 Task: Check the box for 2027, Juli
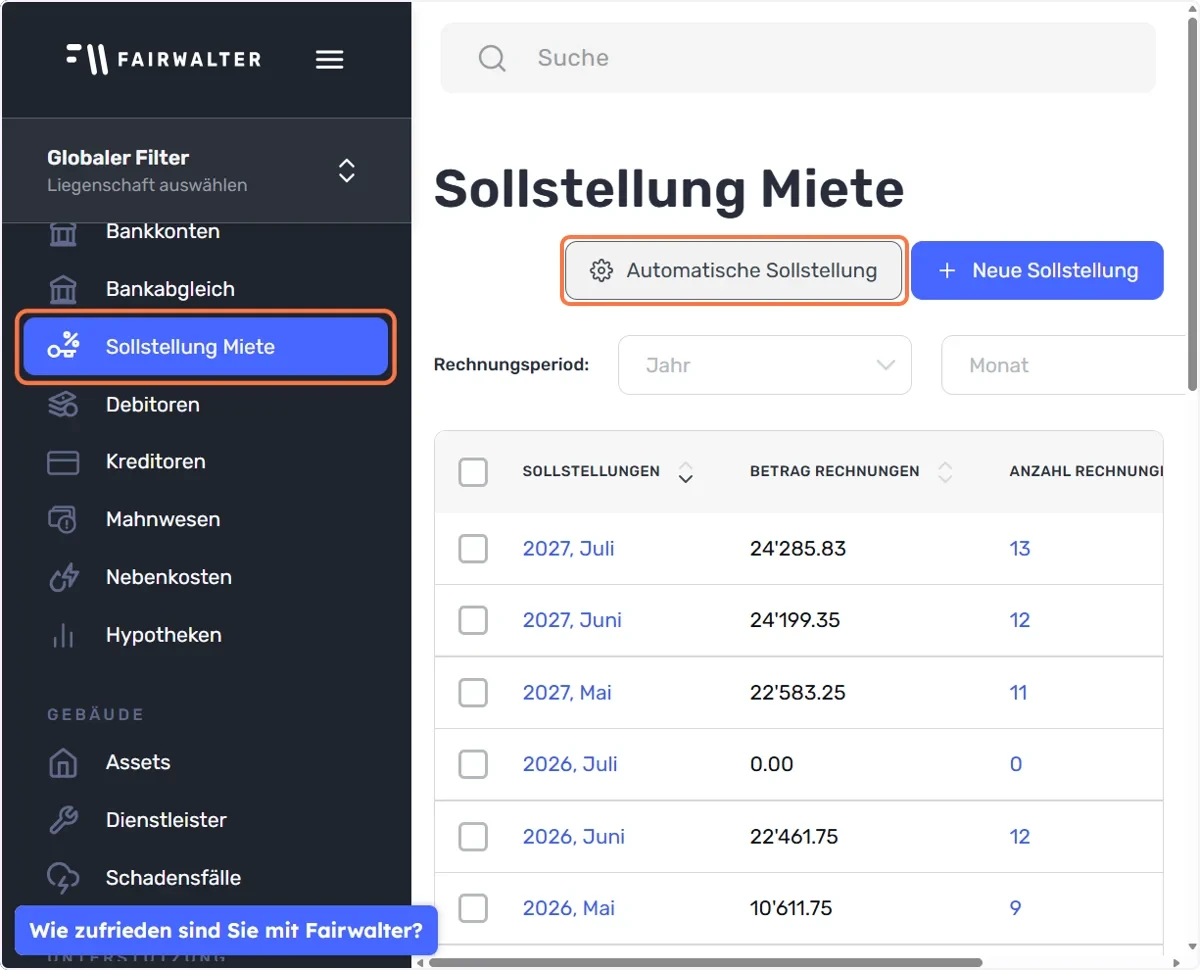tap(473, 549)
